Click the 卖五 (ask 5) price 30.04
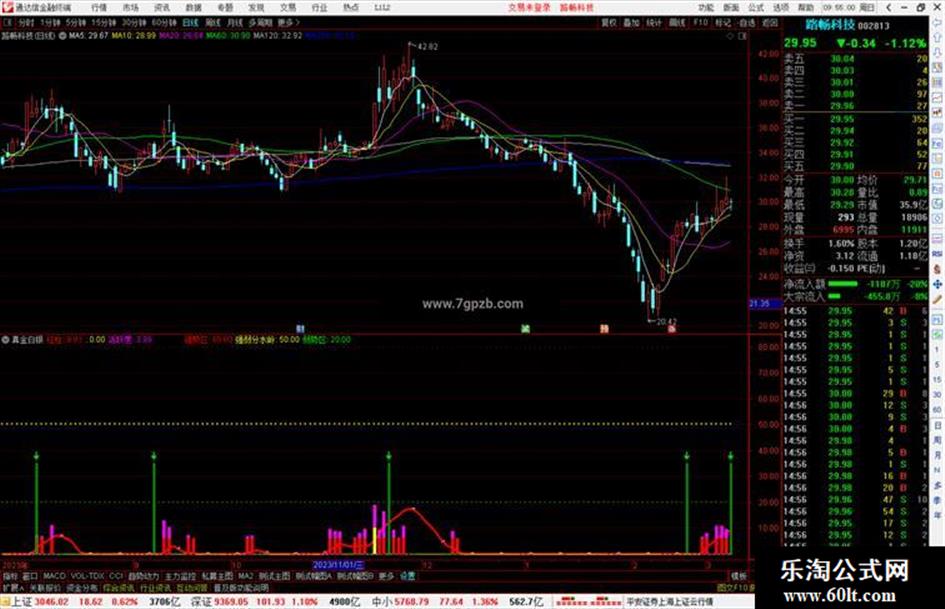The width and height of the screenshot is (945, 609). [x=842, y=58]
